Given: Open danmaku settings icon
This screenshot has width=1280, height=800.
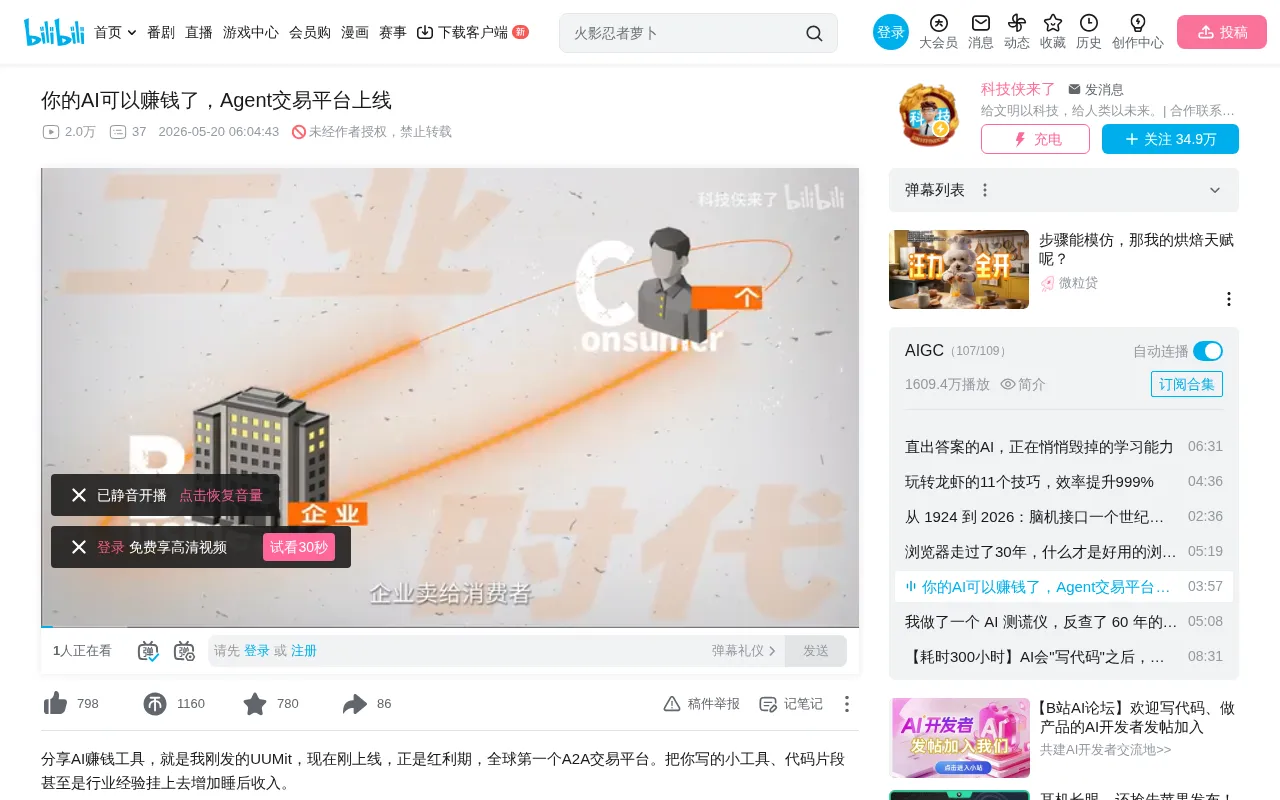Looking at the screenshot, I should click(184, 651).
